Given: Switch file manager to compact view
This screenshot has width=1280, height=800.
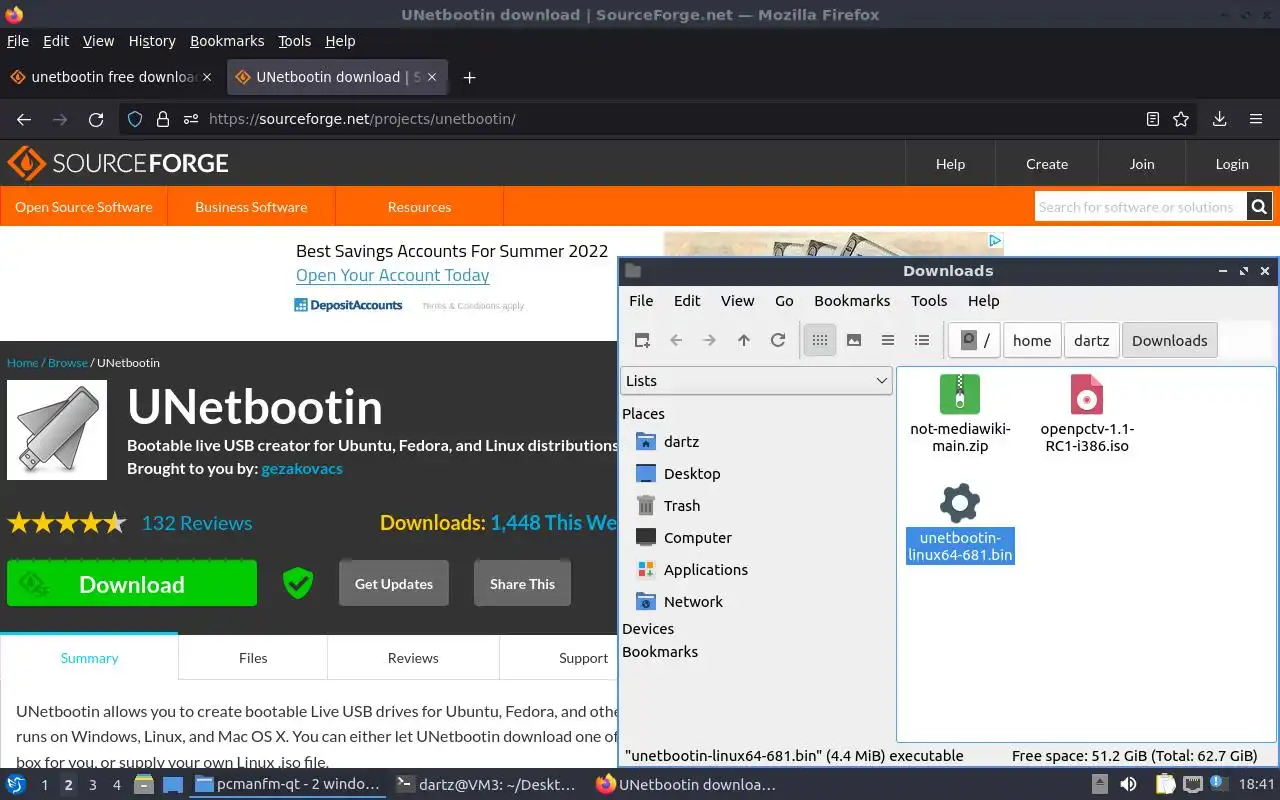Looking at the screenshot, I should coord(888,340).
